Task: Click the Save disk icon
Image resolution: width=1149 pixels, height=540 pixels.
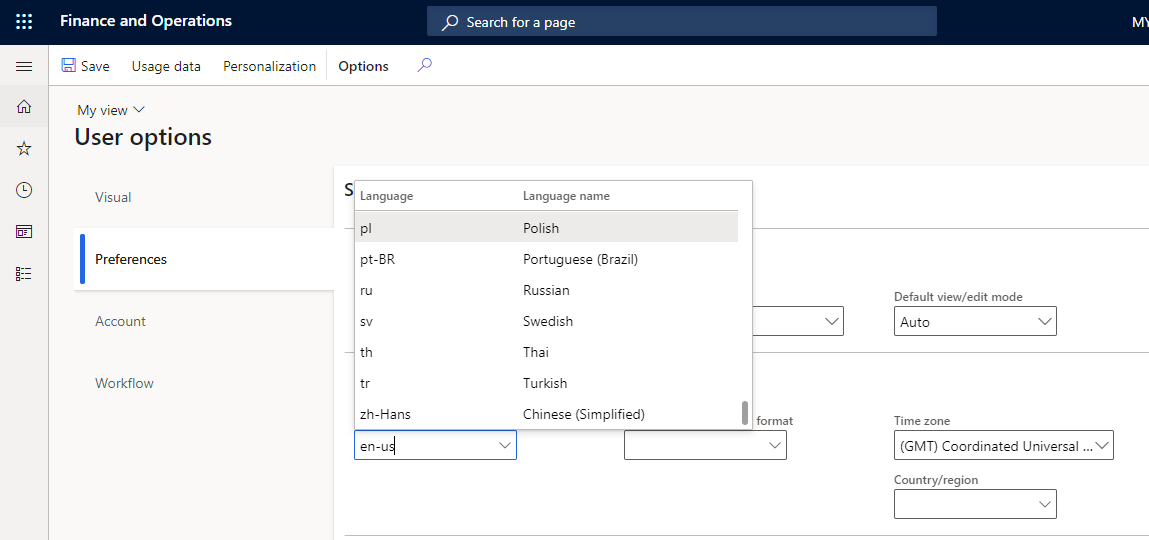Action: (x=68, y=66)
